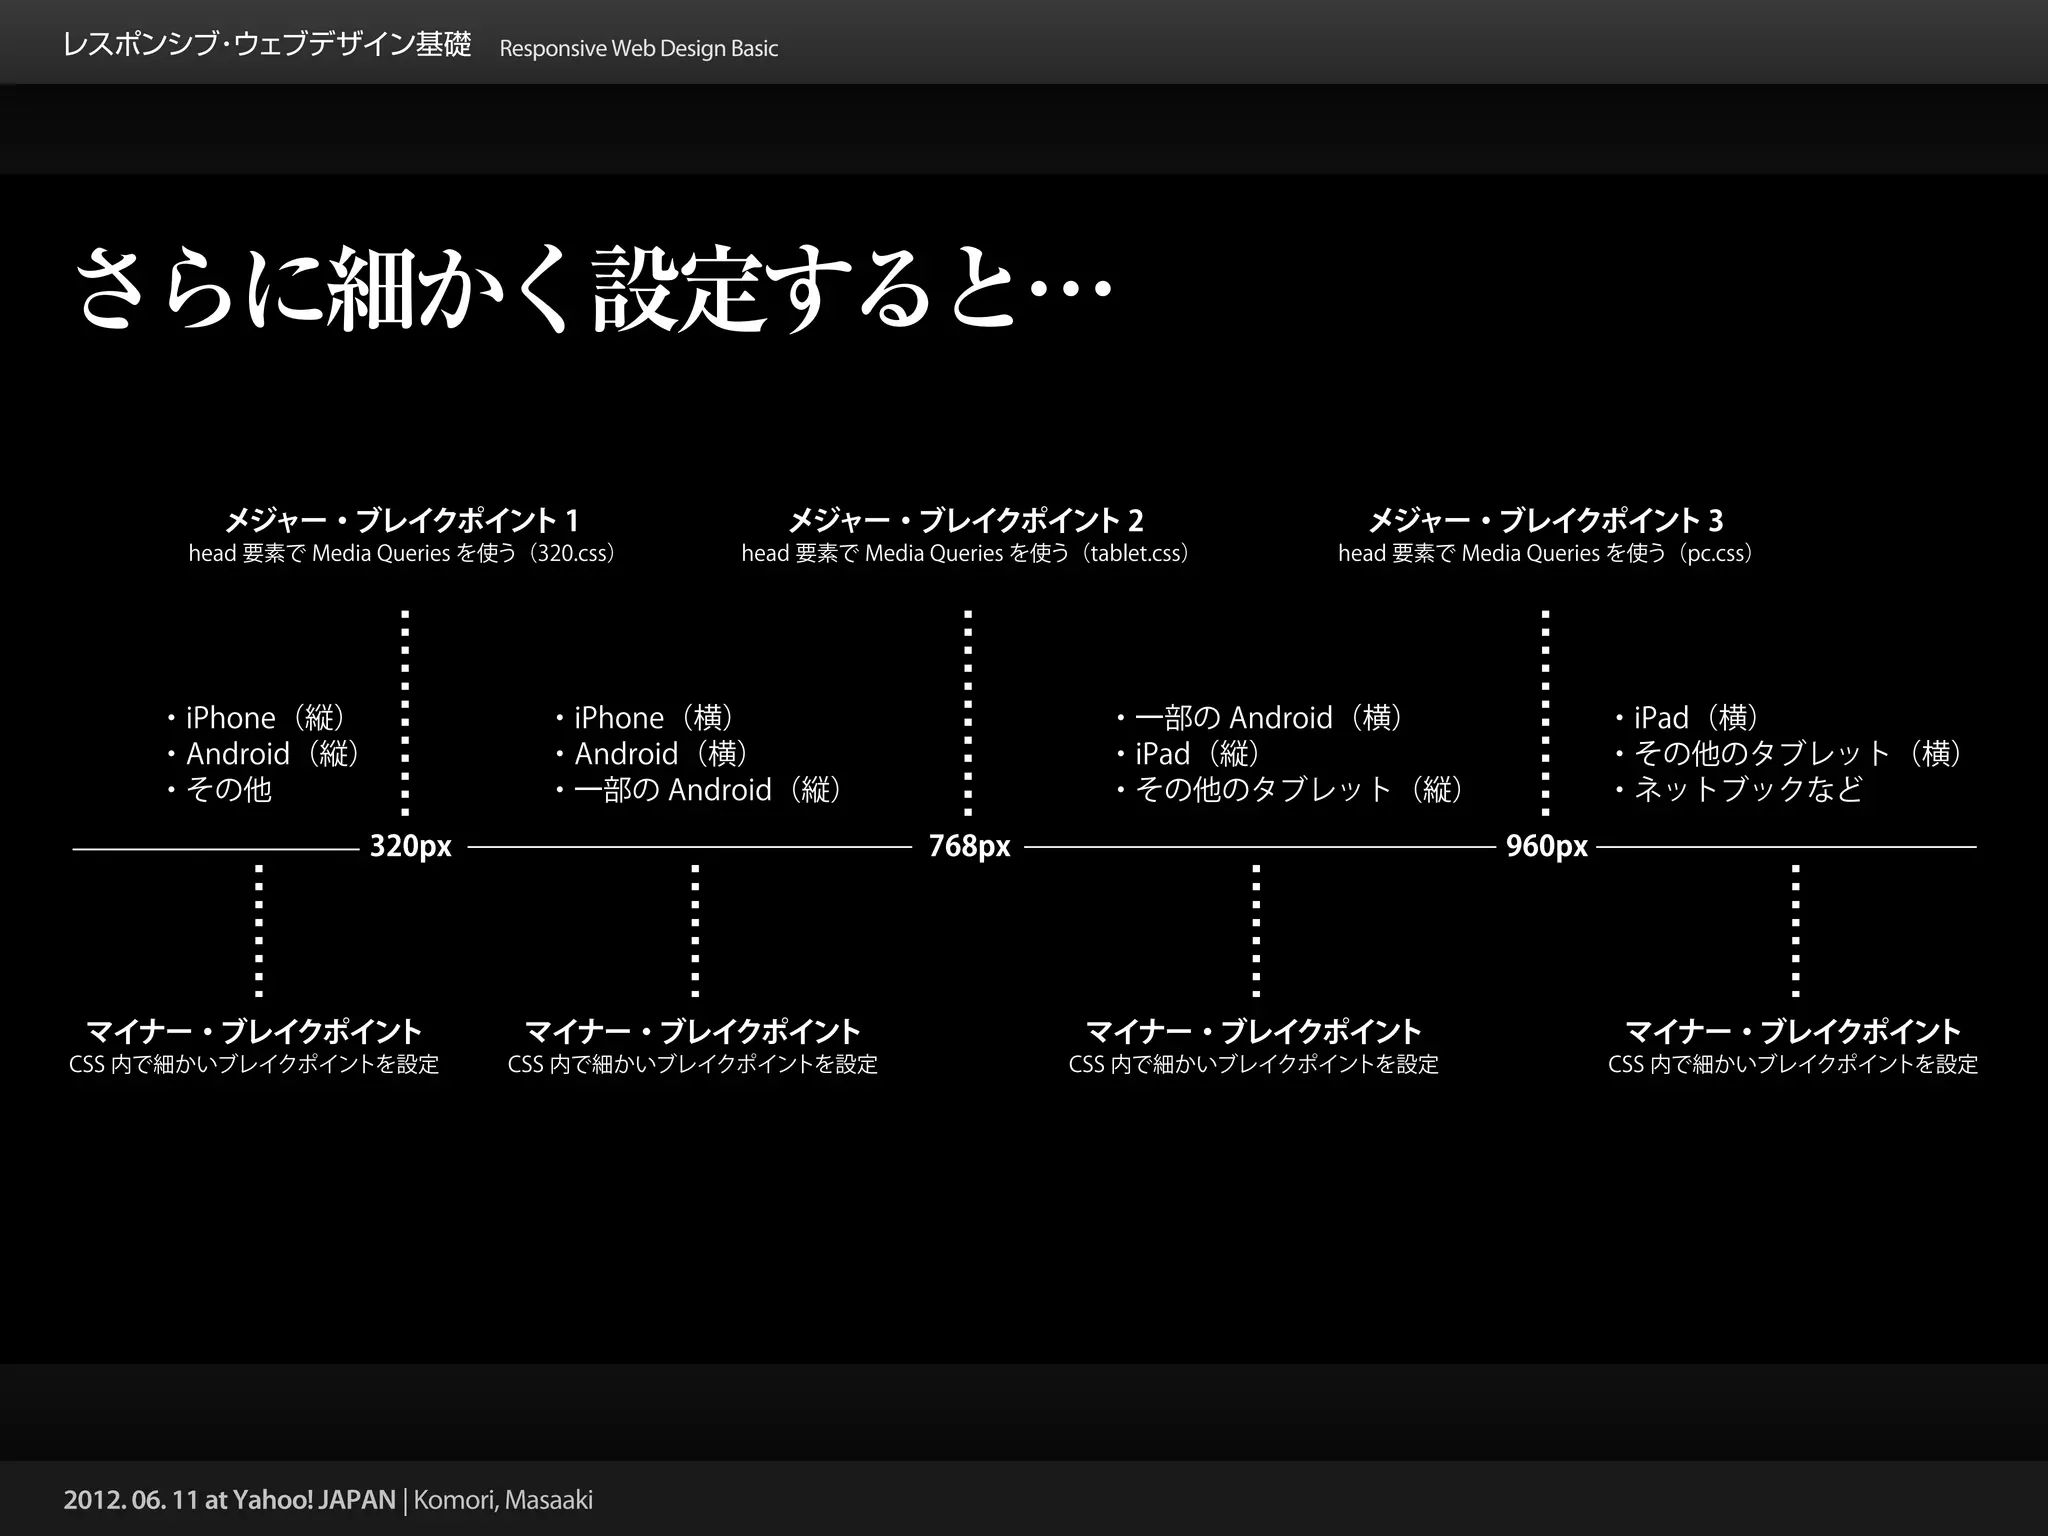Screen dimensions: 2048x1536
Task: Select the bullet その他のタブレット（横）
Action: click(x=1791, y=754)
